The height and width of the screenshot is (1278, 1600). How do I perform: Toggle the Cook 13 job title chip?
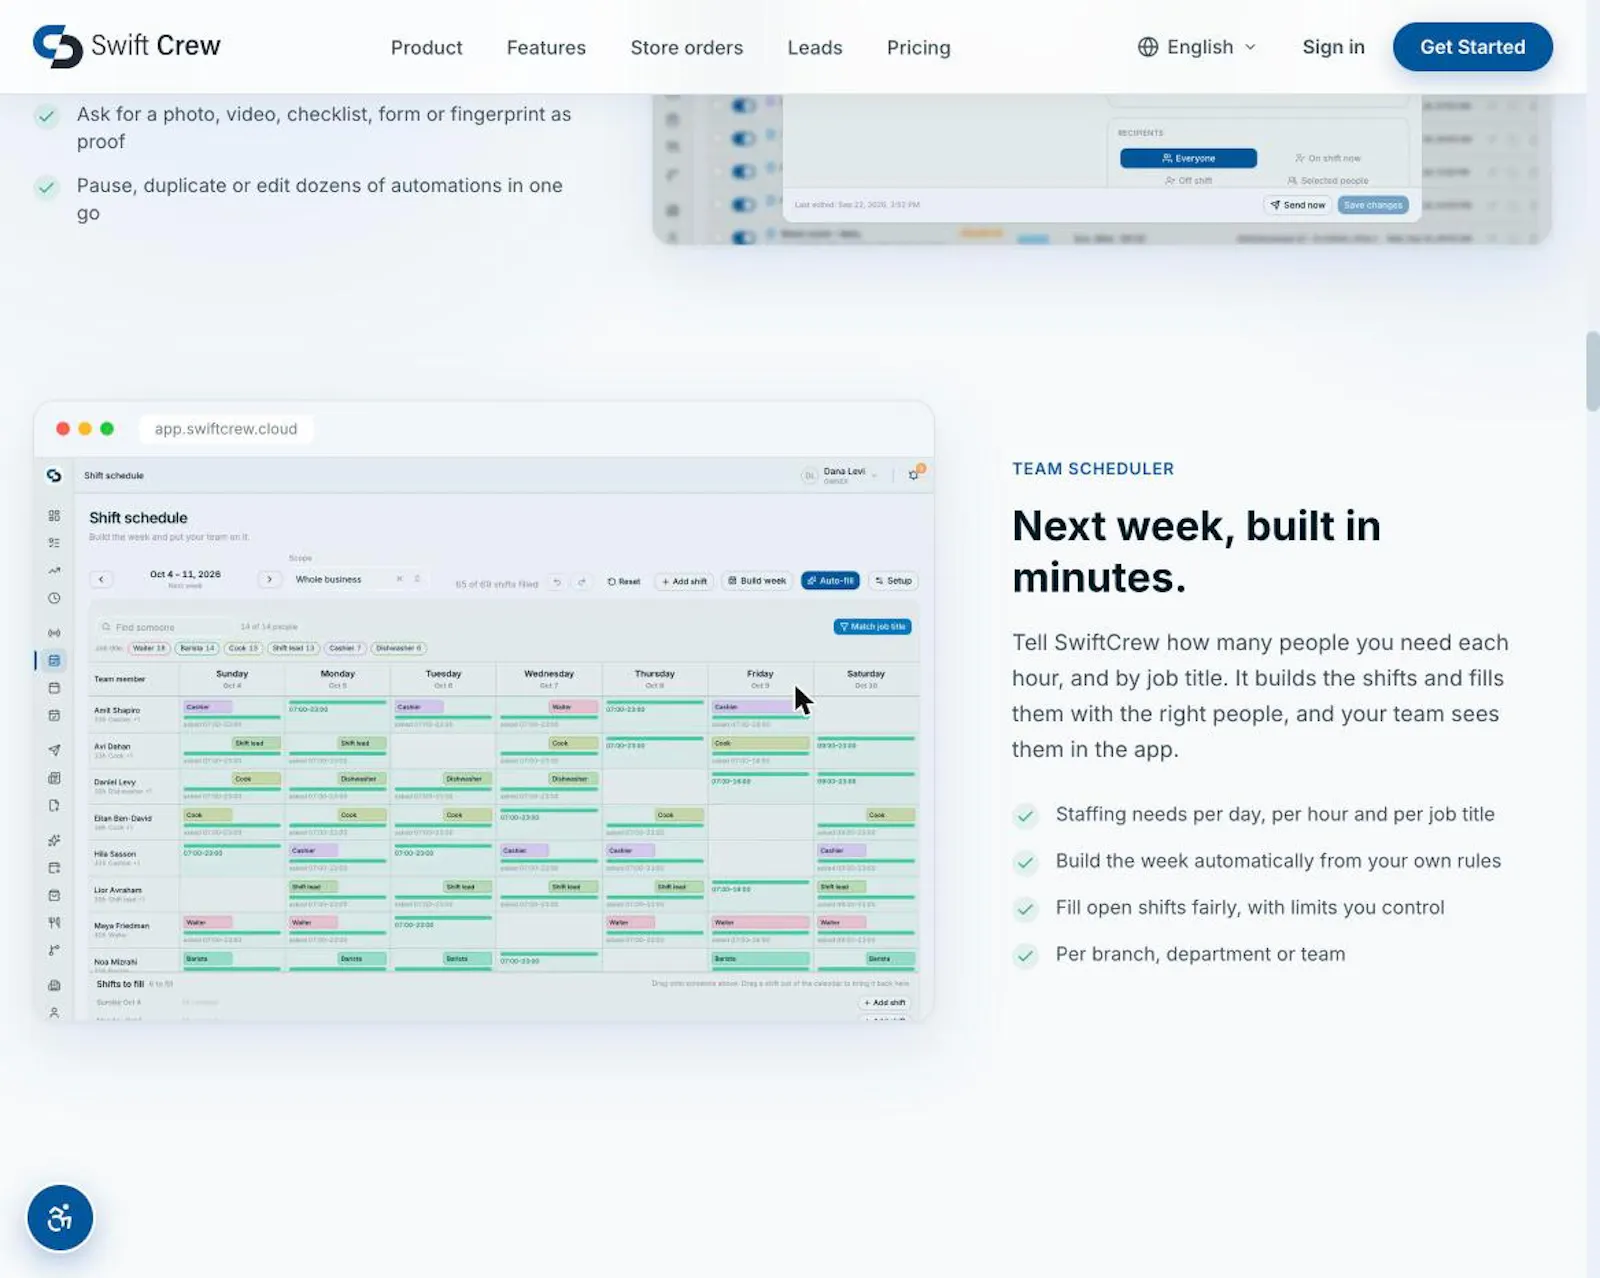point(243,648)
